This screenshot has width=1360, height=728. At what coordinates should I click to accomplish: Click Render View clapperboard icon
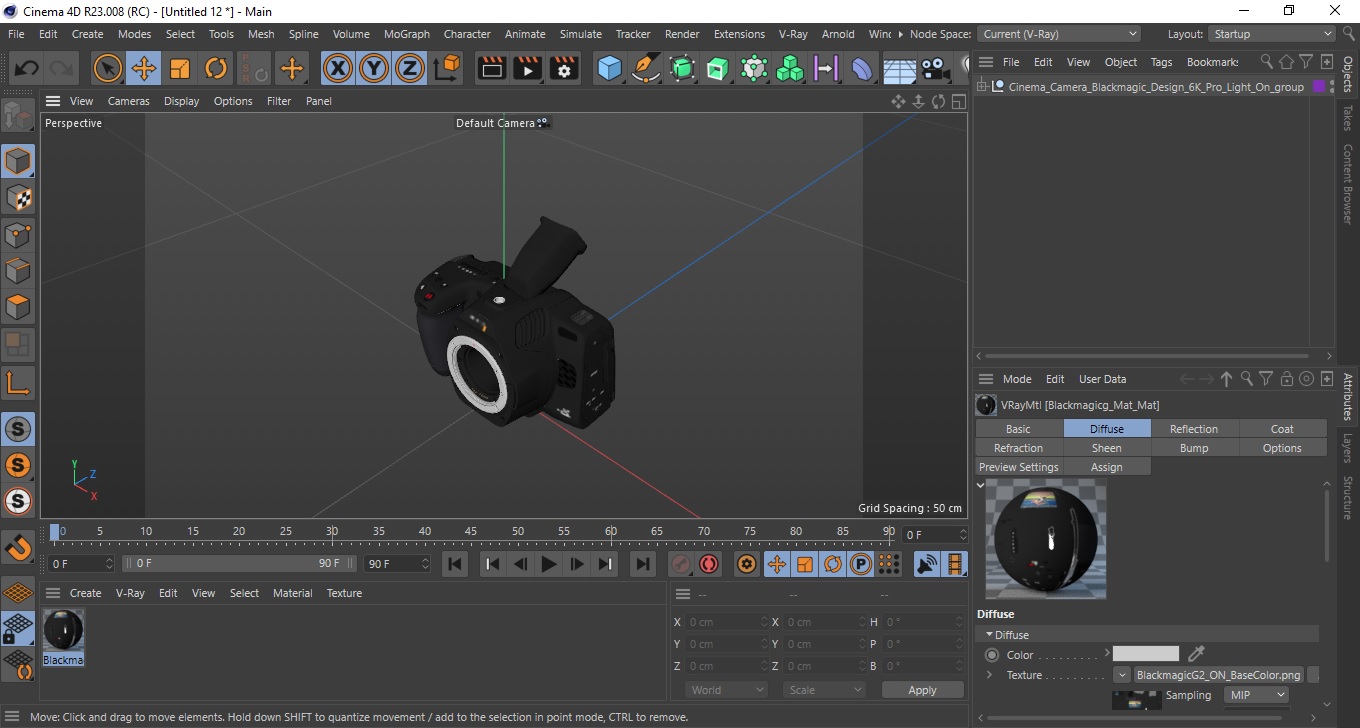pyautogui.click(x=492, y=69)
